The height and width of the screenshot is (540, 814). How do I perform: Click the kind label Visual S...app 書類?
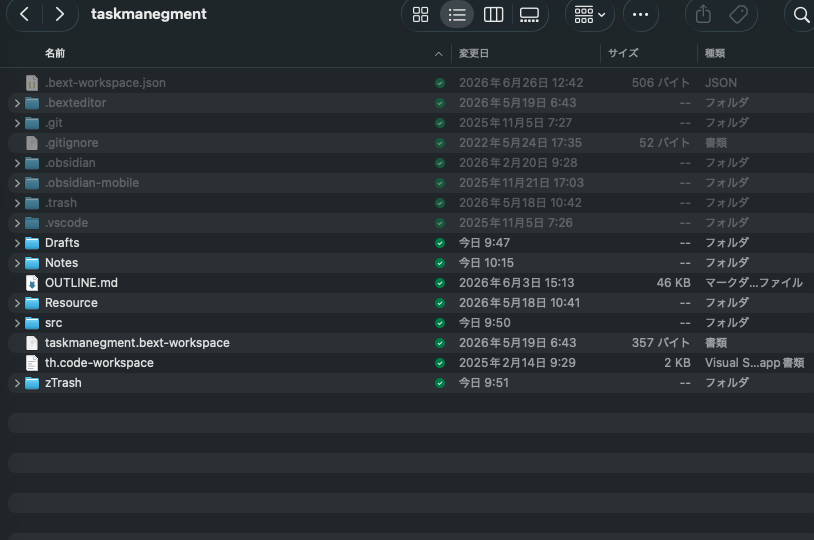pyautogui.click(x=754, y=363)
